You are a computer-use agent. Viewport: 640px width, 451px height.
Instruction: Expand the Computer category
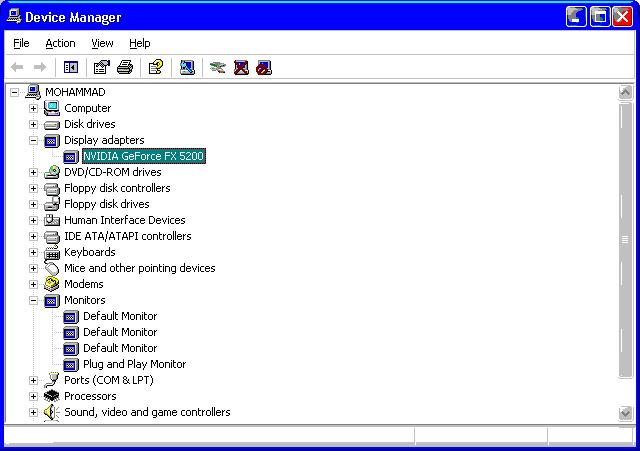point(33,109)
